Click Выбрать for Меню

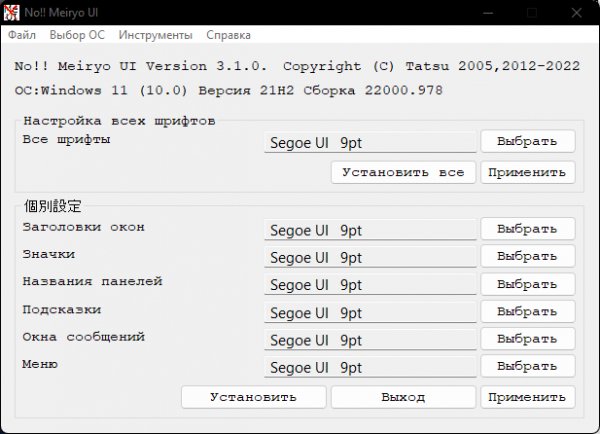point(528,366)
